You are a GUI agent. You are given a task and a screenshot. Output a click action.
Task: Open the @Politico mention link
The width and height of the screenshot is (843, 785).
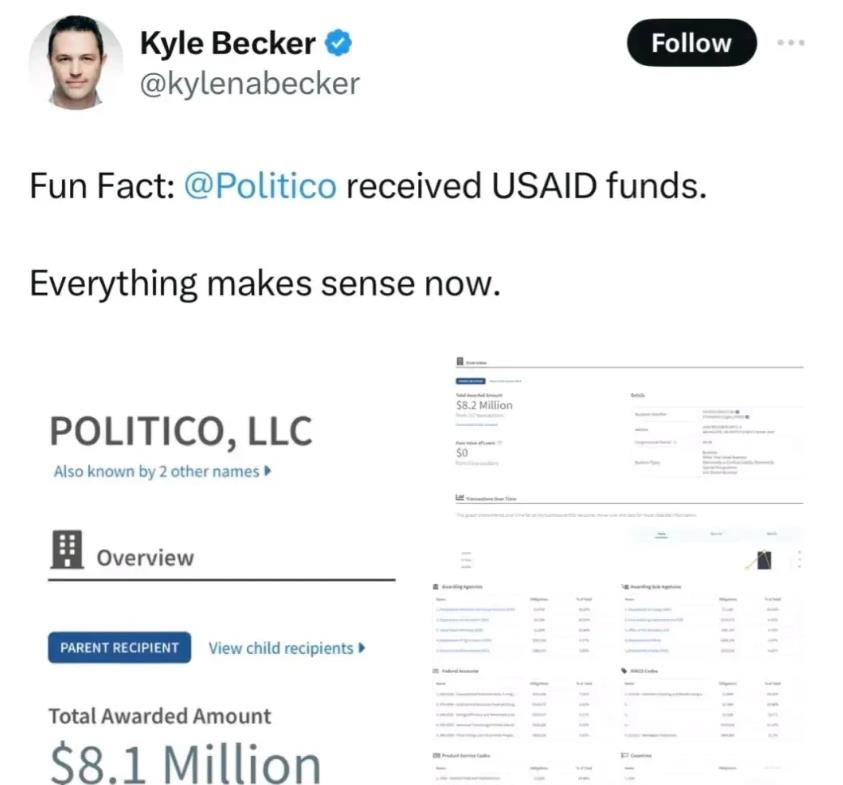261,186
